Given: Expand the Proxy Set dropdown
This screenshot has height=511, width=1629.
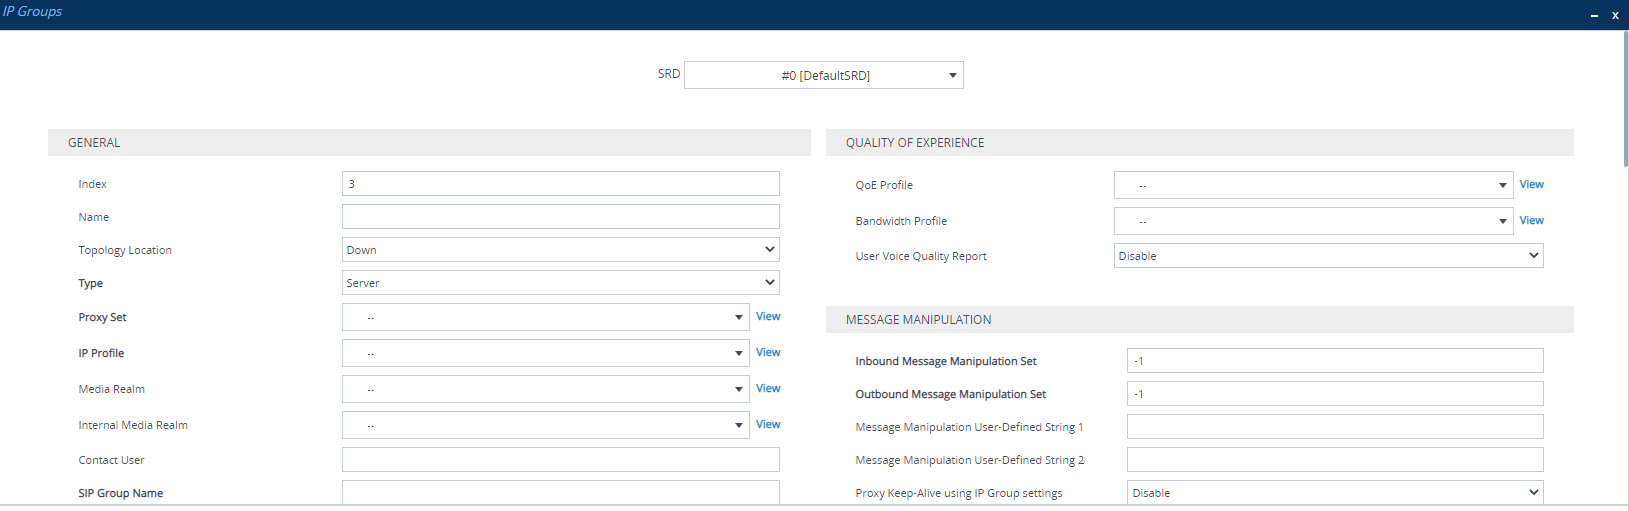Looking at the screenshot, I should [545, 317].
